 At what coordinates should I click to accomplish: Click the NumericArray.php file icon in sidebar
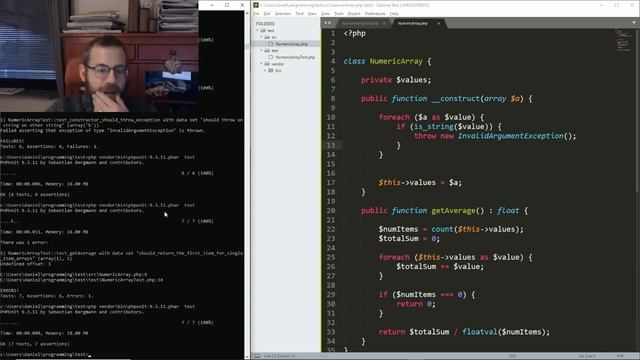click(x=271, y=44)
